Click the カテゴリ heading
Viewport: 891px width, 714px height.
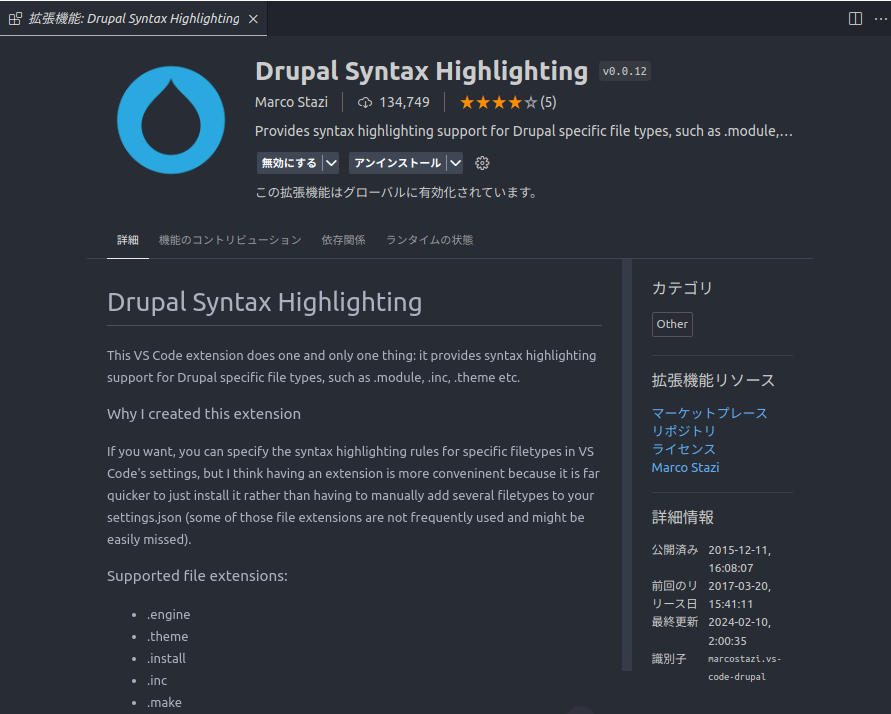682,288
